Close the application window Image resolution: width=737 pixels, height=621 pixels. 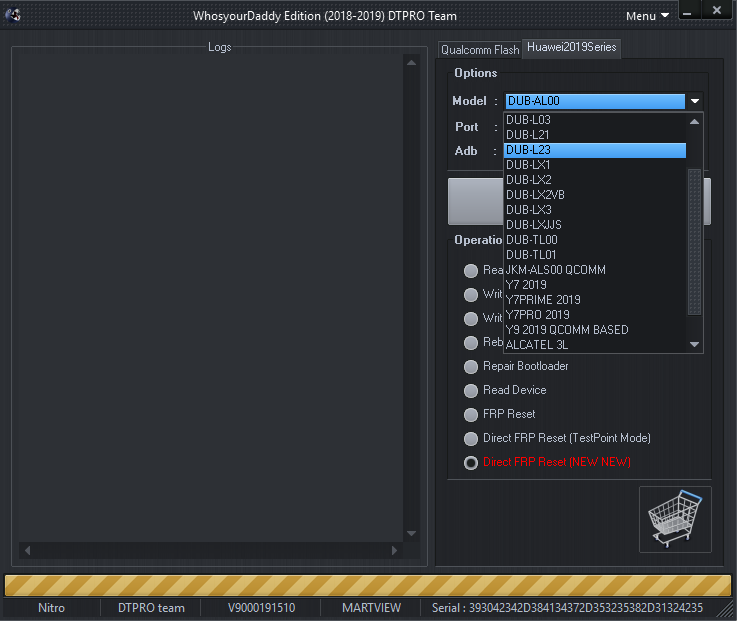point(717,10)
